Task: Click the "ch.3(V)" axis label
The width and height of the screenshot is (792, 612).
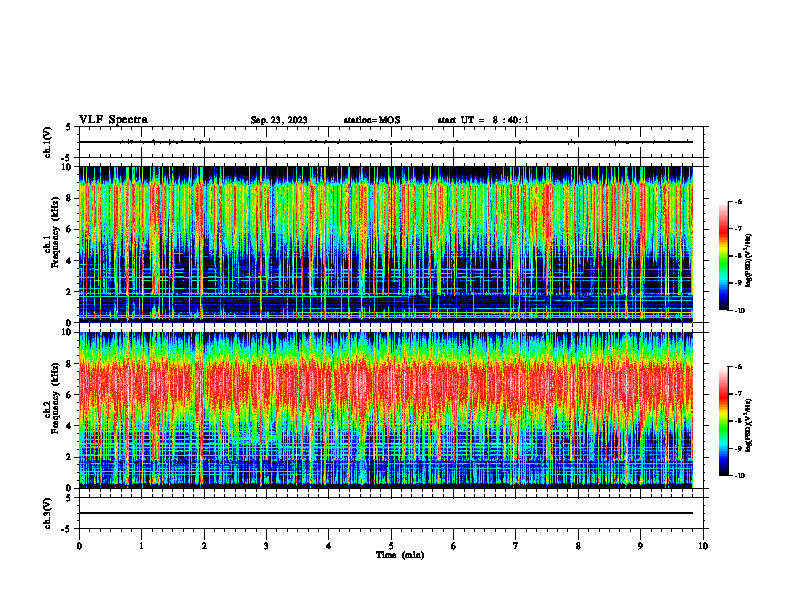Action: tap(47, 514)
